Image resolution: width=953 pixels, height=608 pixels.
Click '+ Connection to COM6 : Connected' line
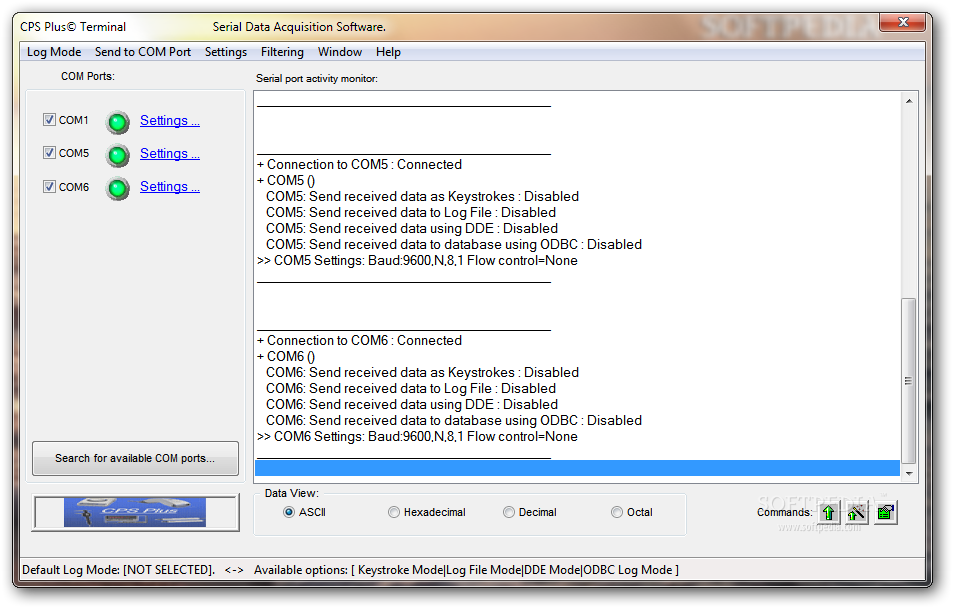tap(359, 340)
